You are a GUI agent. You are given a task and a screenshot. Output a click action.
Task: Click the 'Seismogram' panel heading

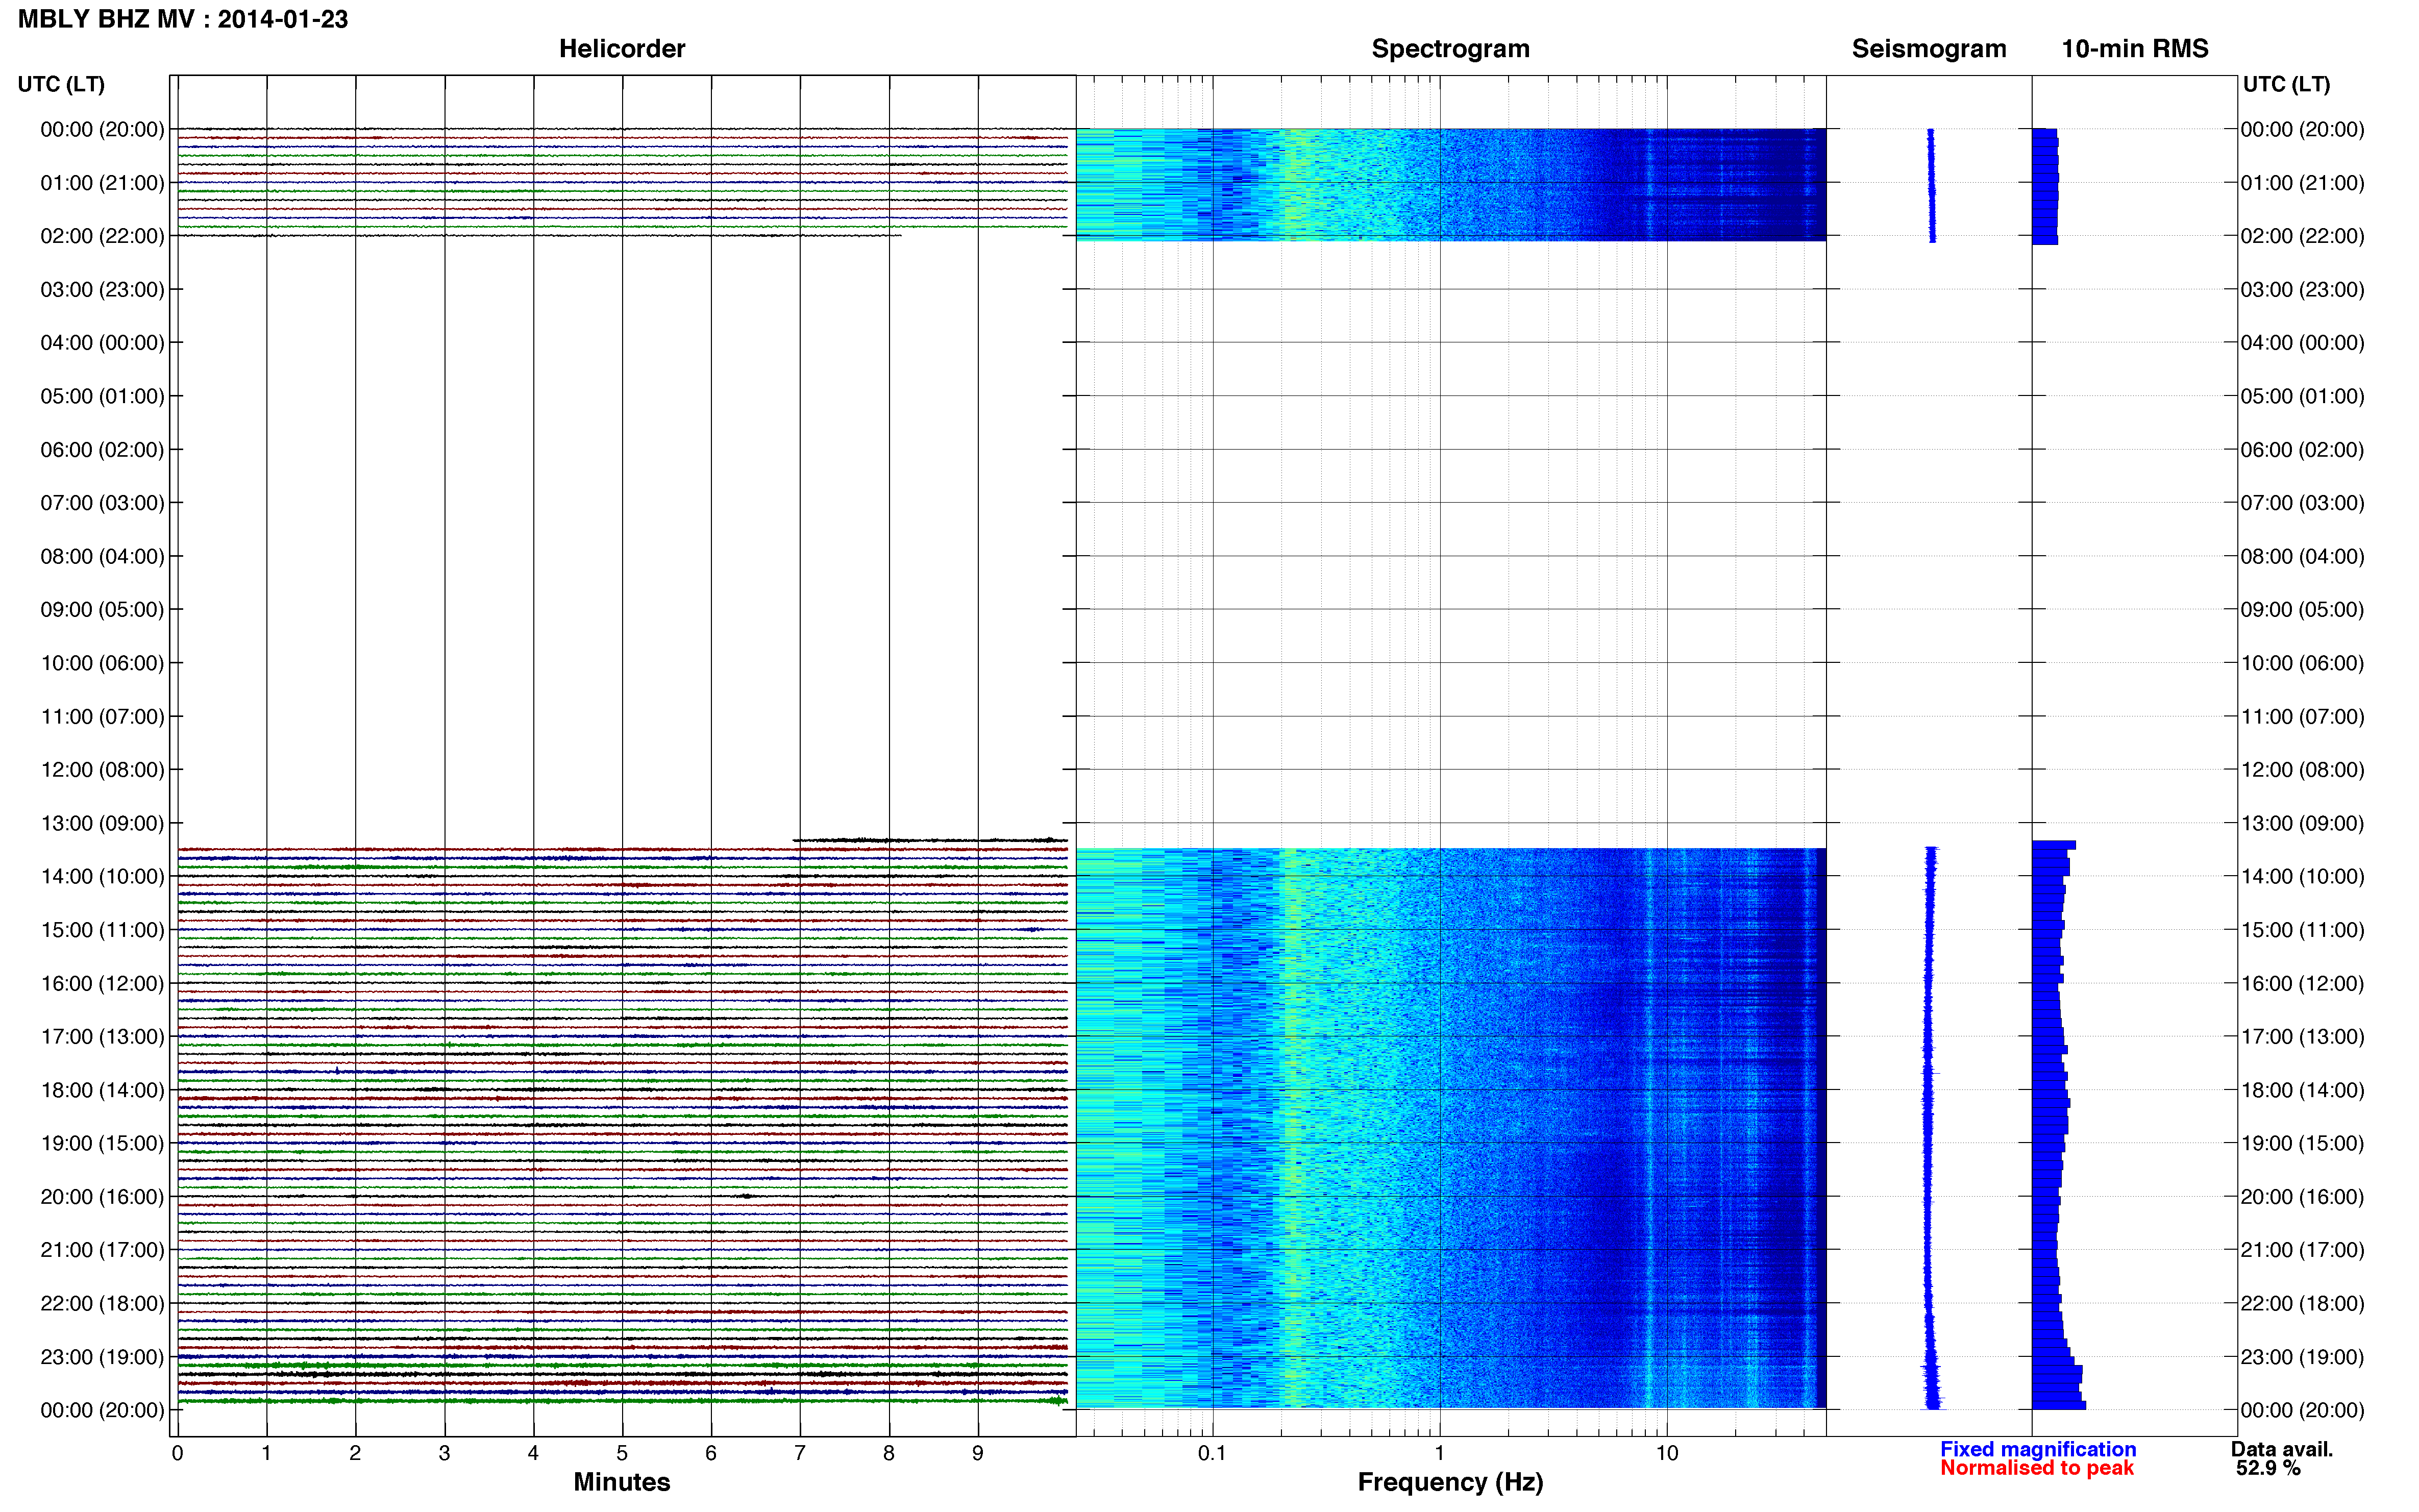coord(1929,48)
